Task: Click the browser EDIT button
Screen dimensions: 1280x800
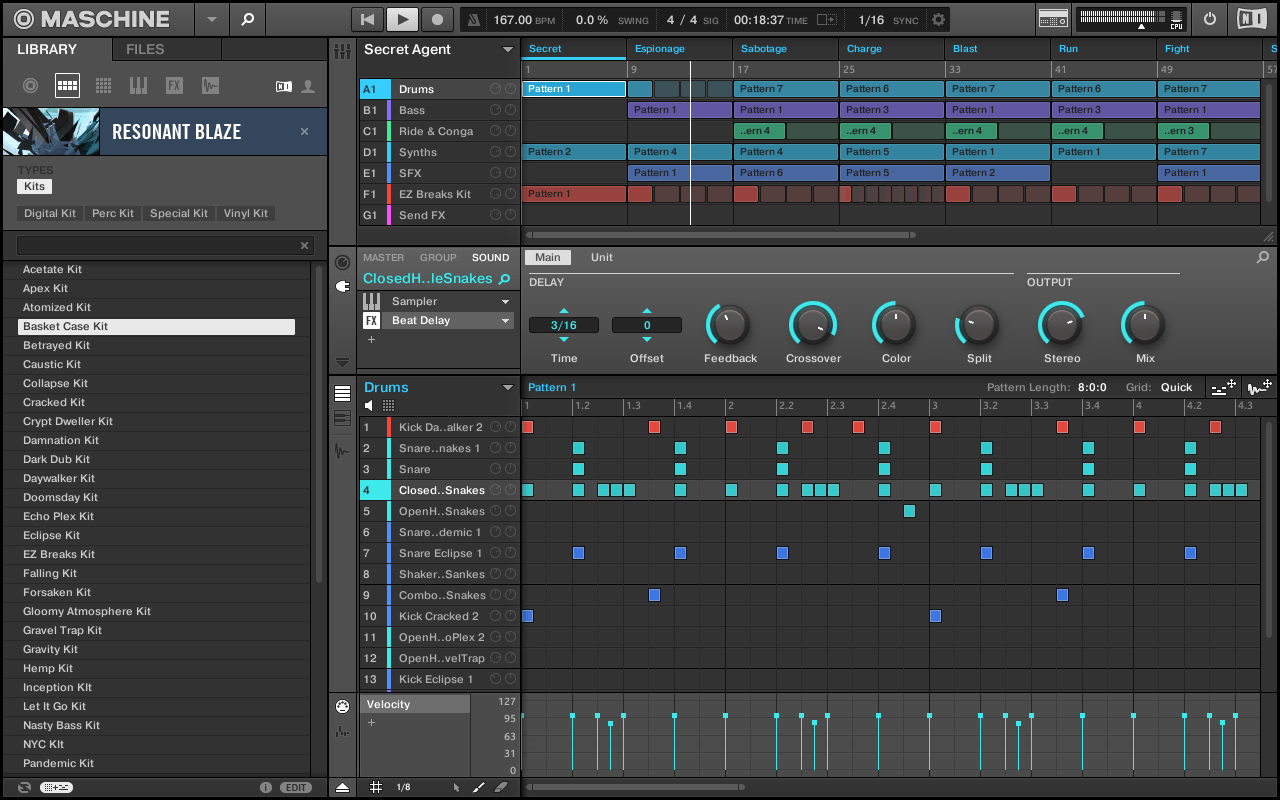Action: [x=296, y=788]
